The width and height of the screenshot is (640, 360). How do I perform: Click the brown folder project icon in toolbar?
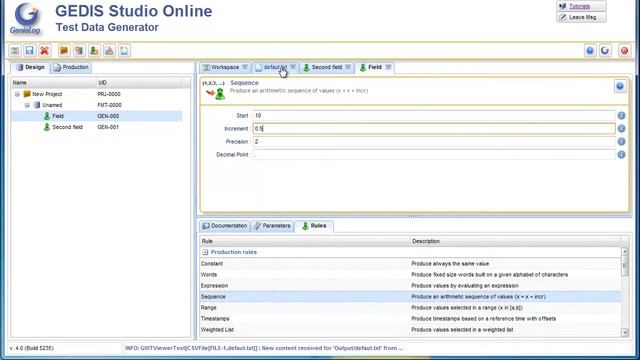point(64,51)
